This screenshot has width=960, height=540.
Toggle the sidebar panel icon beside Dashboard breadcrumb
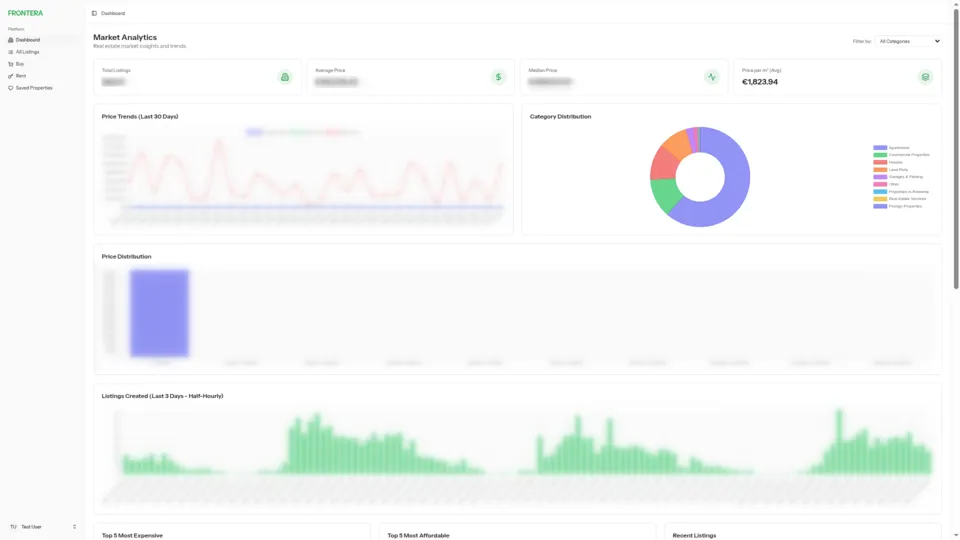94,13
